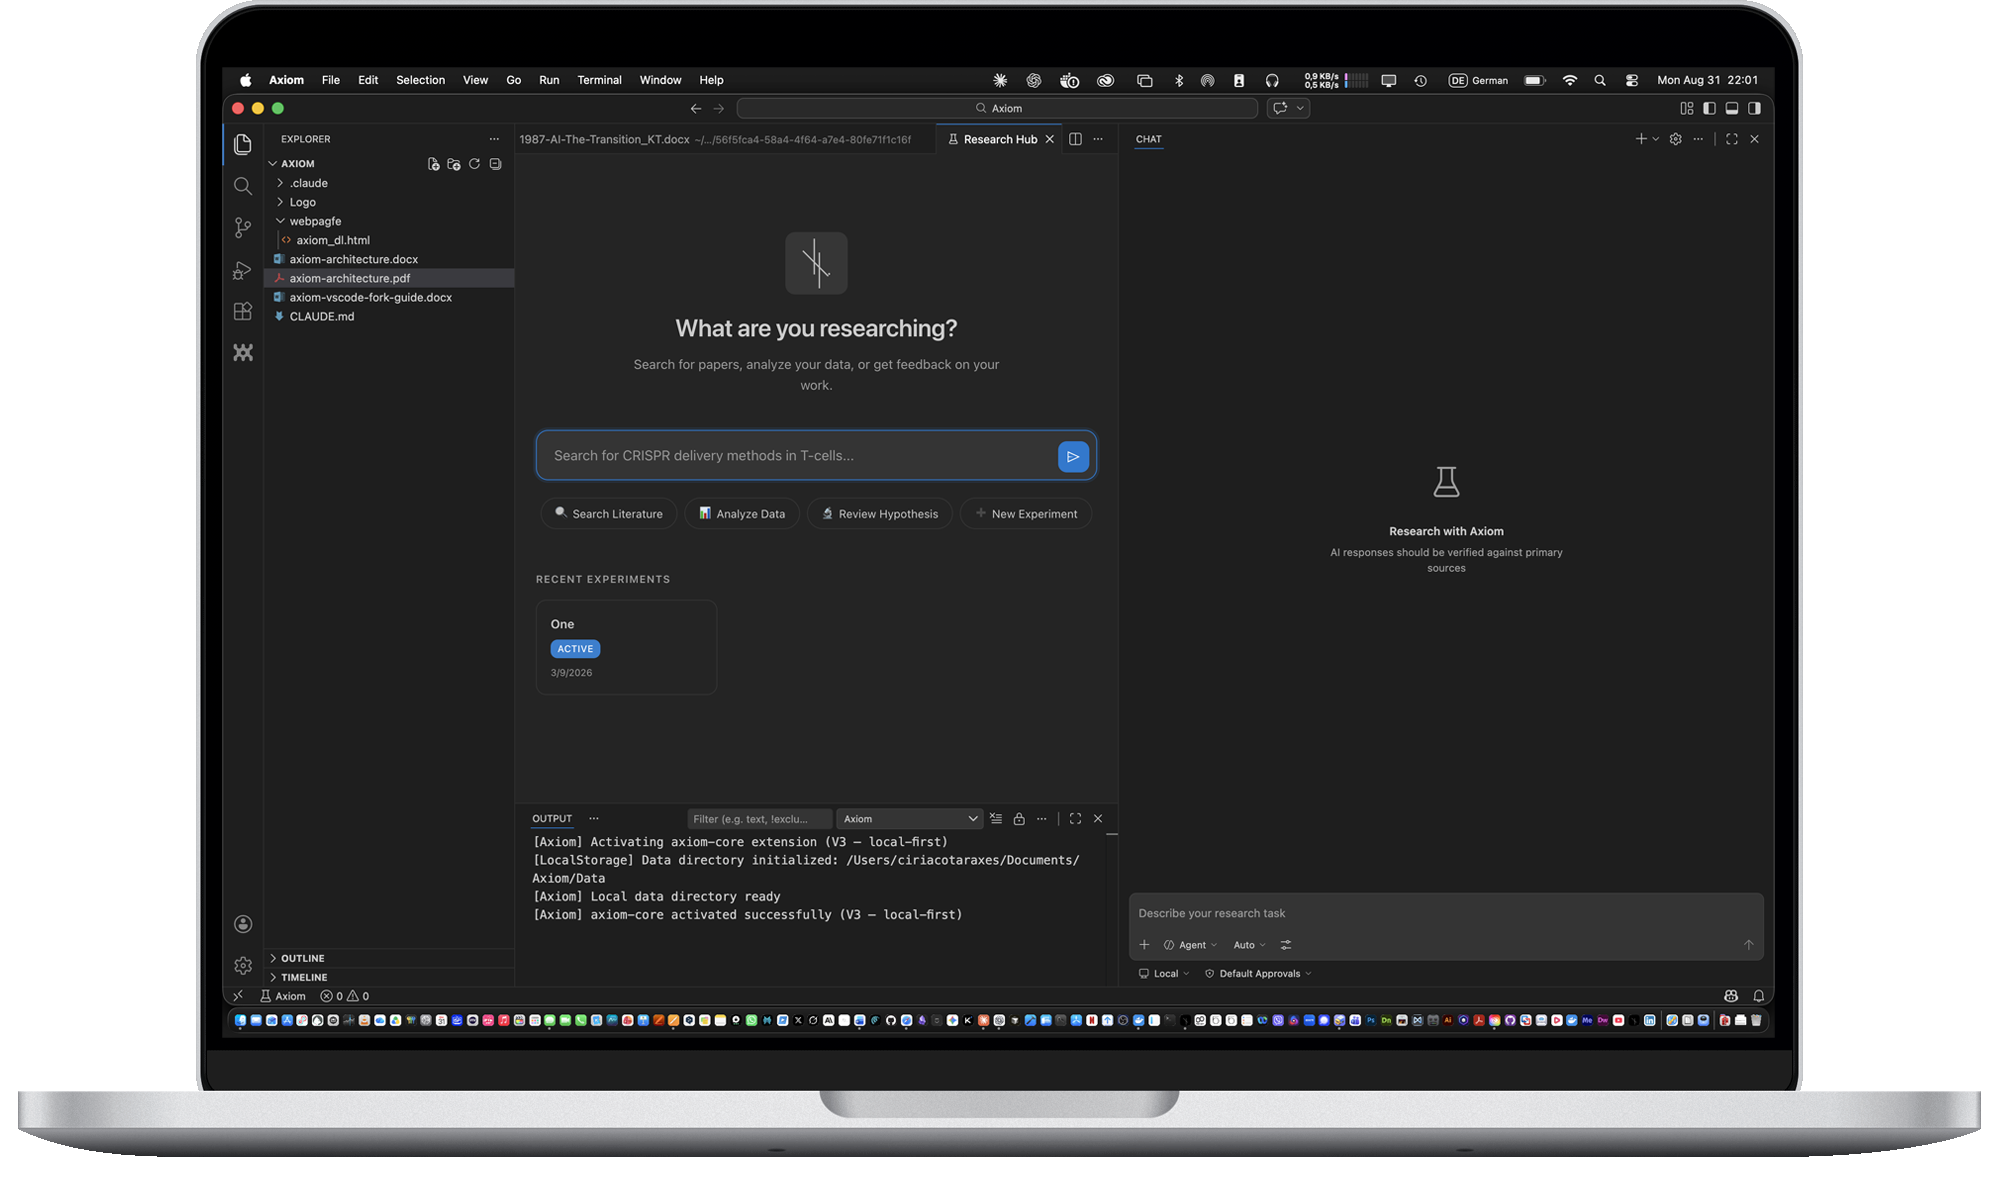This screenshot has height=1182, width=2000.
Task: Add context with the chat plus button
Action: coord(1144,945)
